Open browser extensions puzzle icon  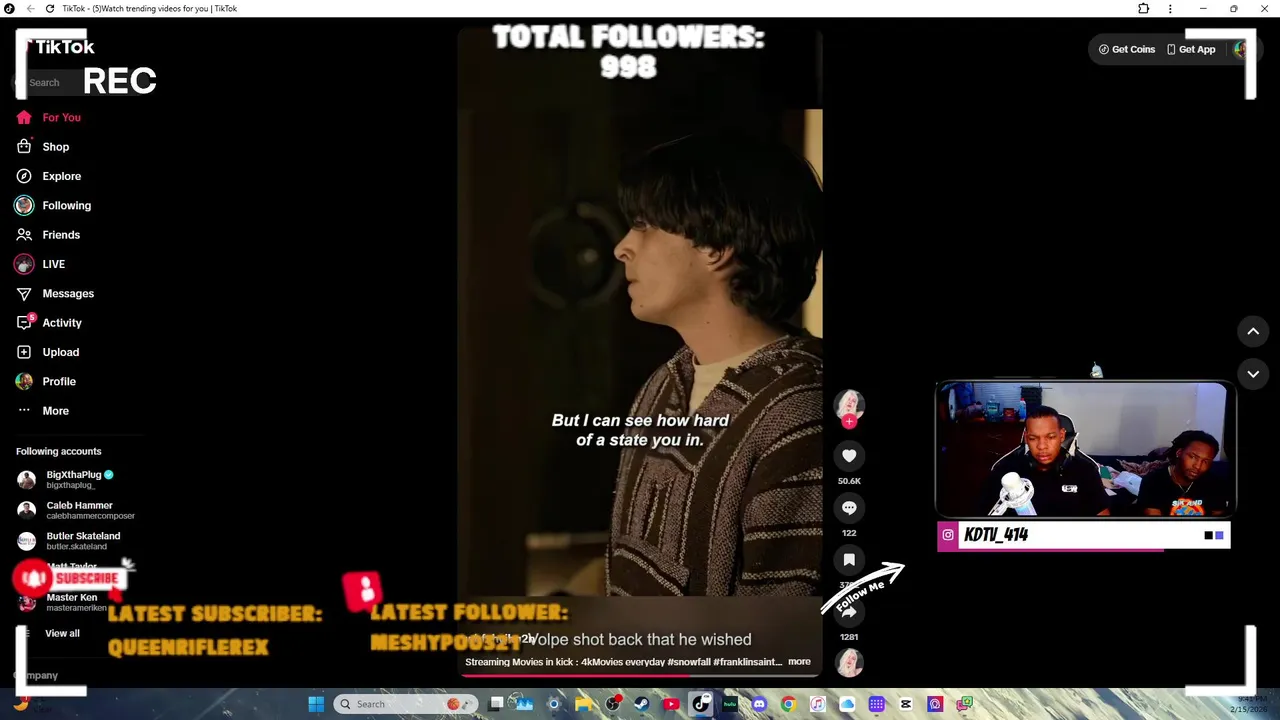tap(1143, 9)
